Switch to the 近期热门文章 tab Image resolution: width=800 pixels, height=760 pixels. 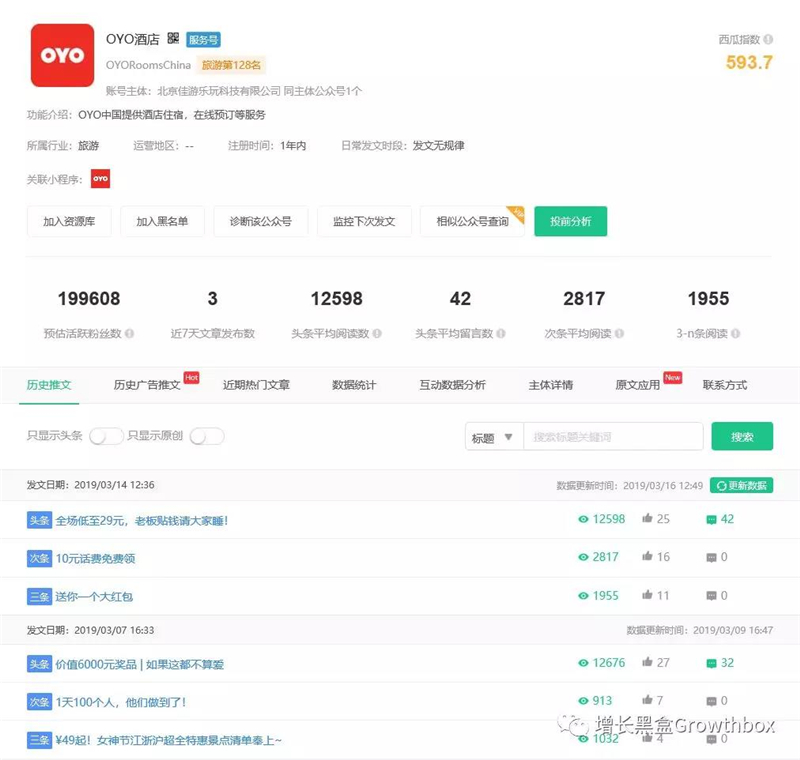[256, 385]
